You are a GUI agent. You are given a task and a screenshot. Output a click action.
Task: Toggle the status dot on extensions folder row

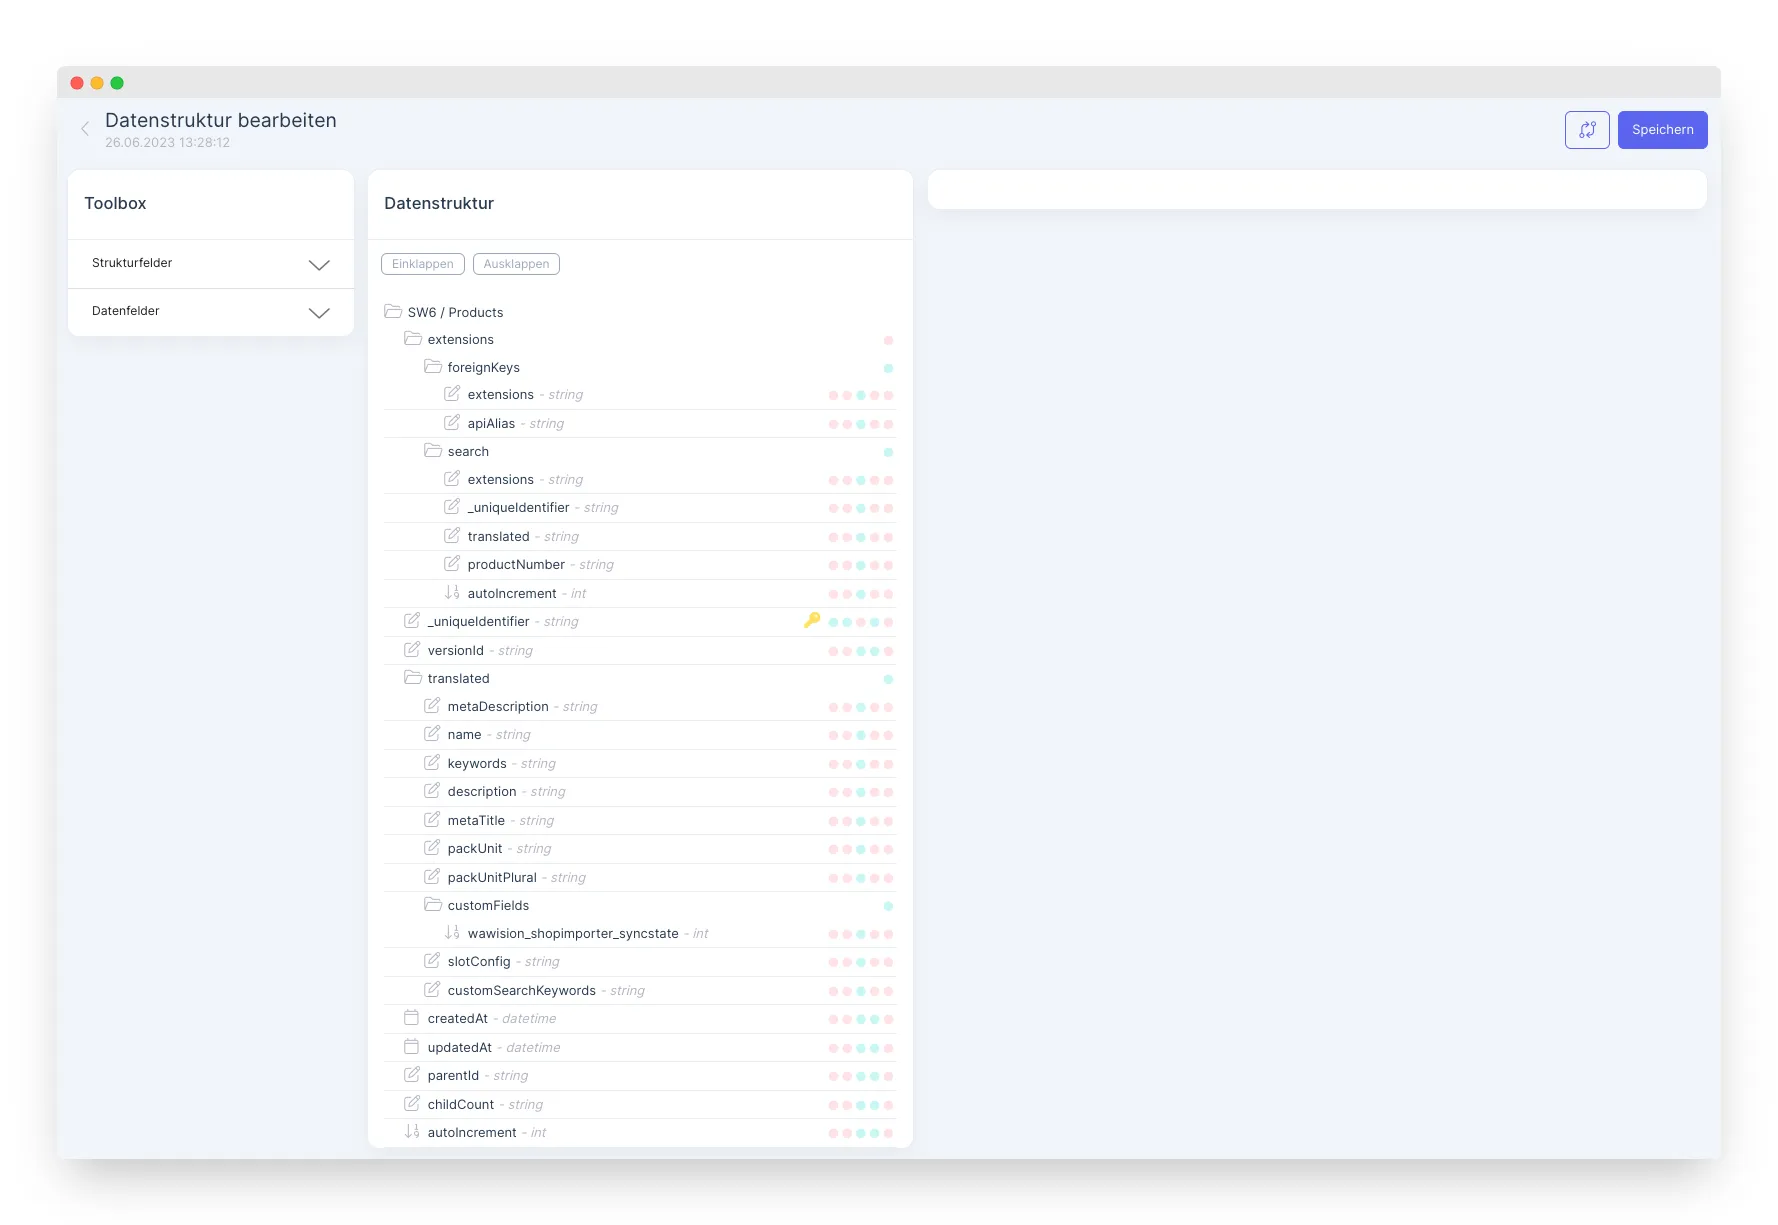click(x=888, y=340)
